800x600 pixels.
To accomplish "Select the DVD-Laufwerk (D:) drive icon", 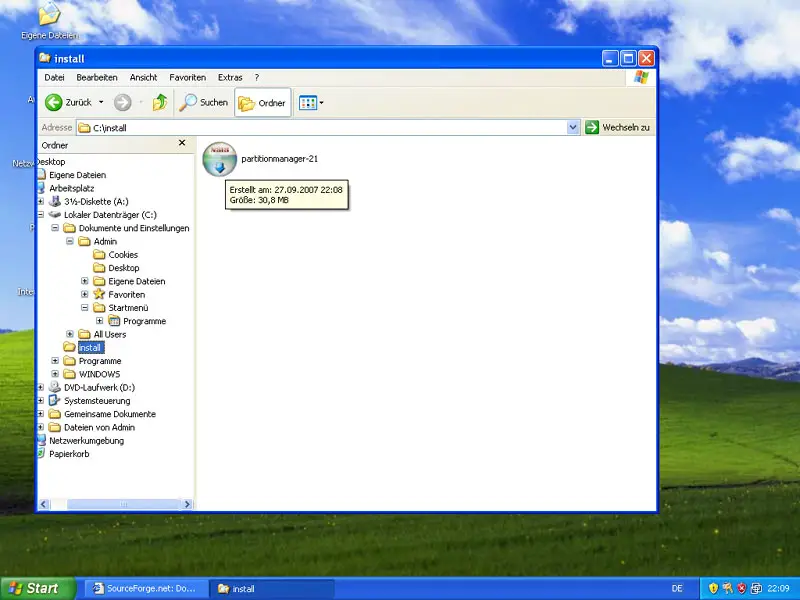I will click(x=55, y=387).
